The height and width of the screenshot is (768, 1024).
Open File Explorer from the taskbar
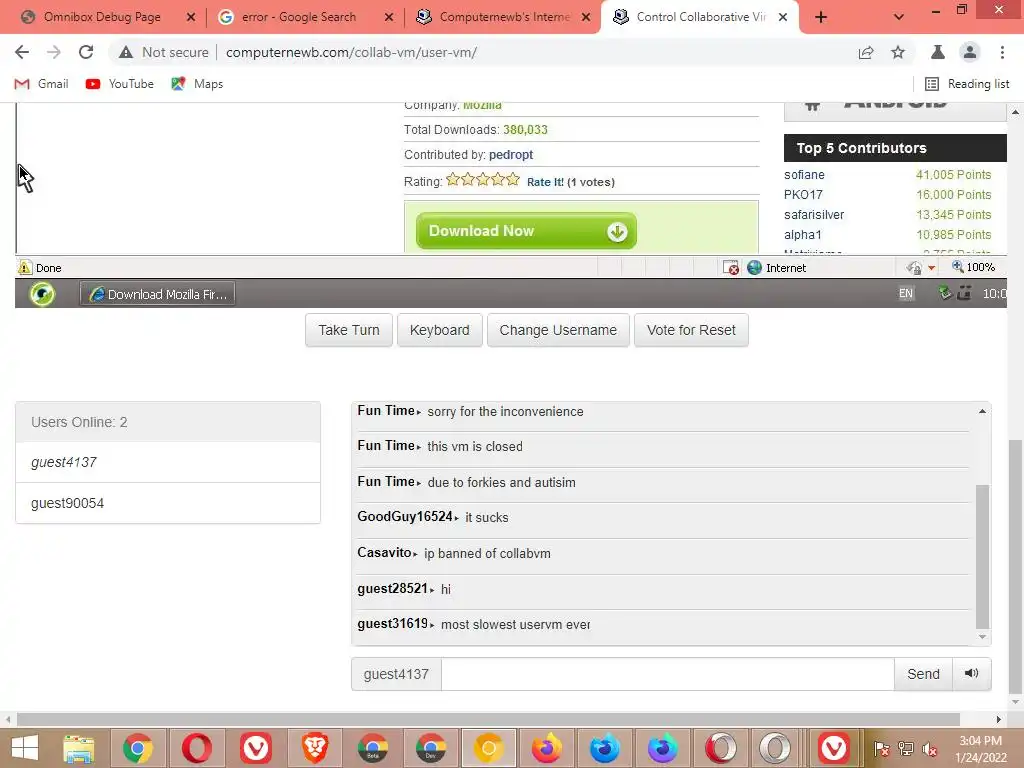[78, 748]
